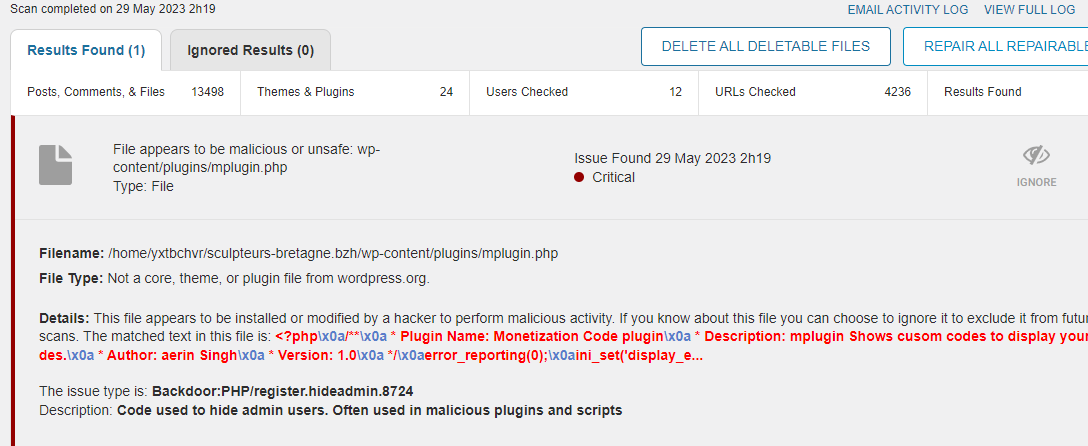
Task: Select the Users Checked count cell
Action: (x=583, y=92)
